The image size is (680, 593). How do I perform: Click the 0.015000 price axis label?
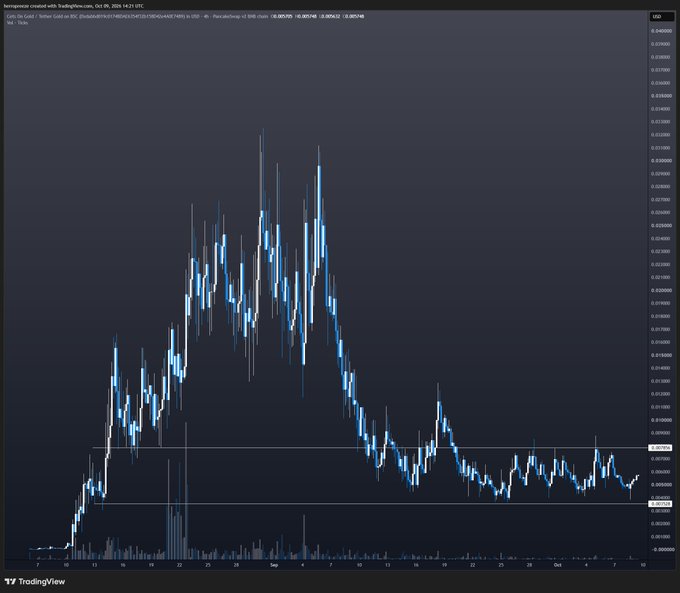click(x=661, y=355)
